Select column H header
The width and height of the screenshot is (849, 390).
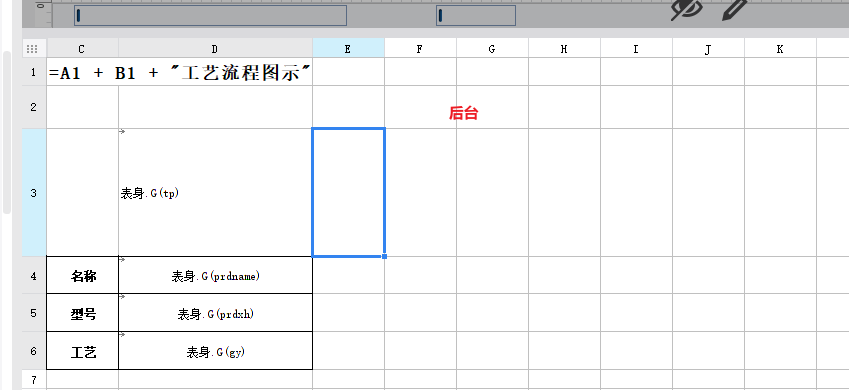pyautogui.click(x=565, y=49)
